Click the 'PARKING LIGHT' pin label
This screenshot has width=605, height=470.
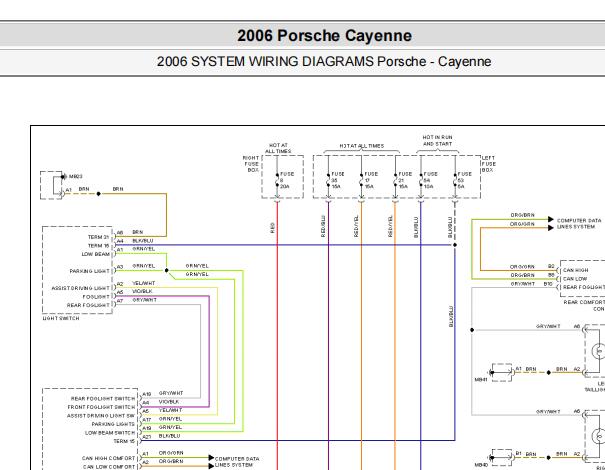coord(90,271)
